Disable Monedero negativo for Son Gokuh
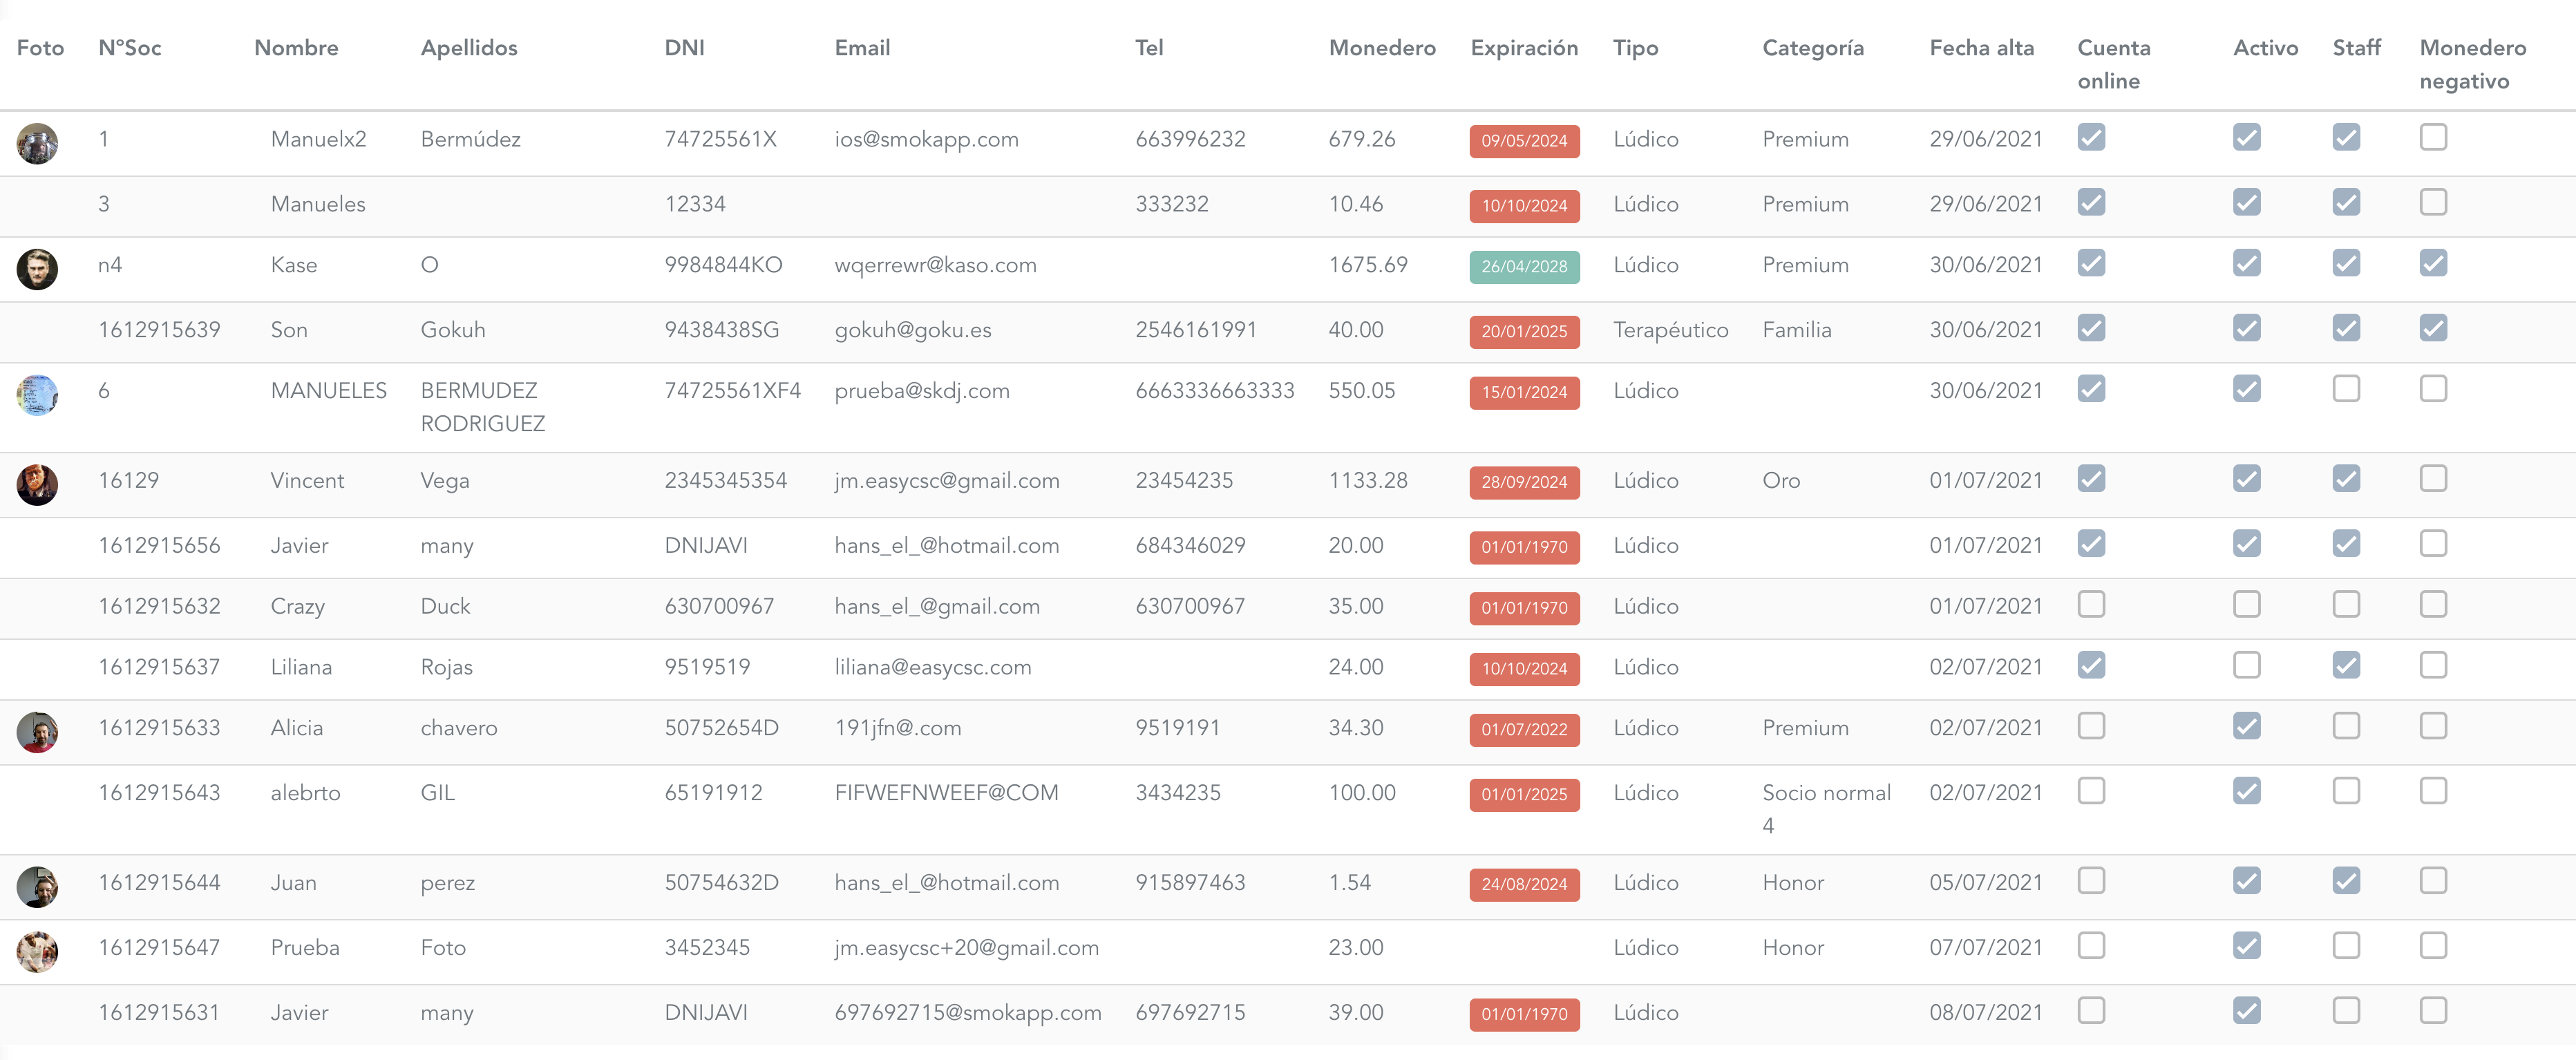 [x=2432, y=328]
